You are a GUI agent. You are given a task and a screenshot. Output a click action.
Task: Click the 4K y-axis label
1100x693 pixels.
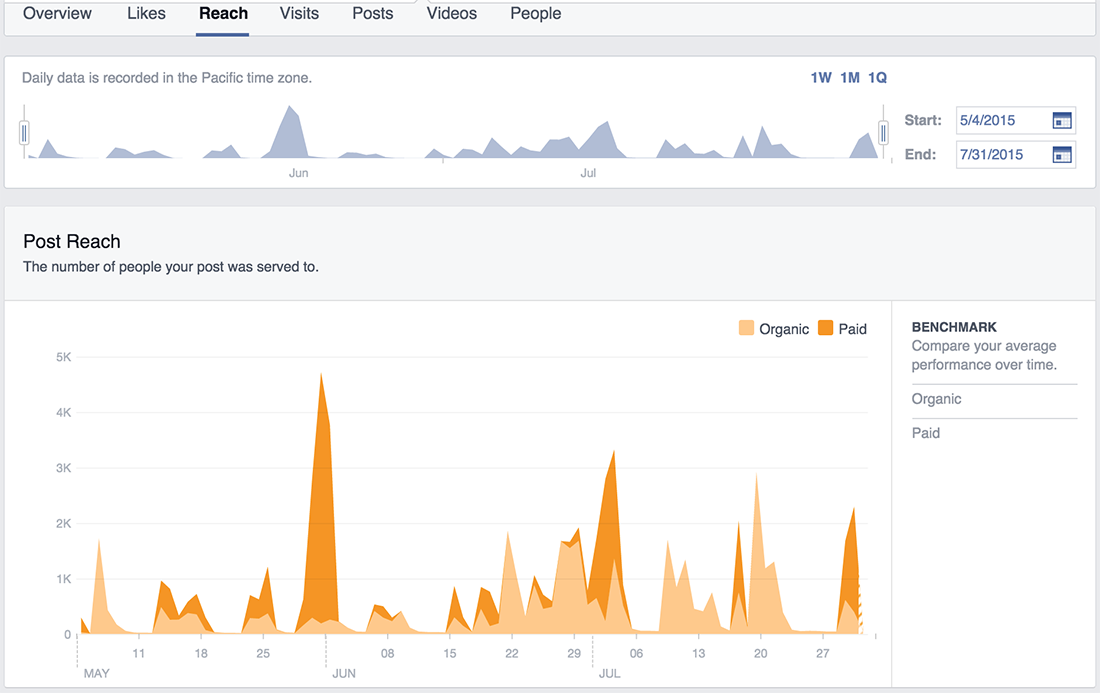pos(64,412)
